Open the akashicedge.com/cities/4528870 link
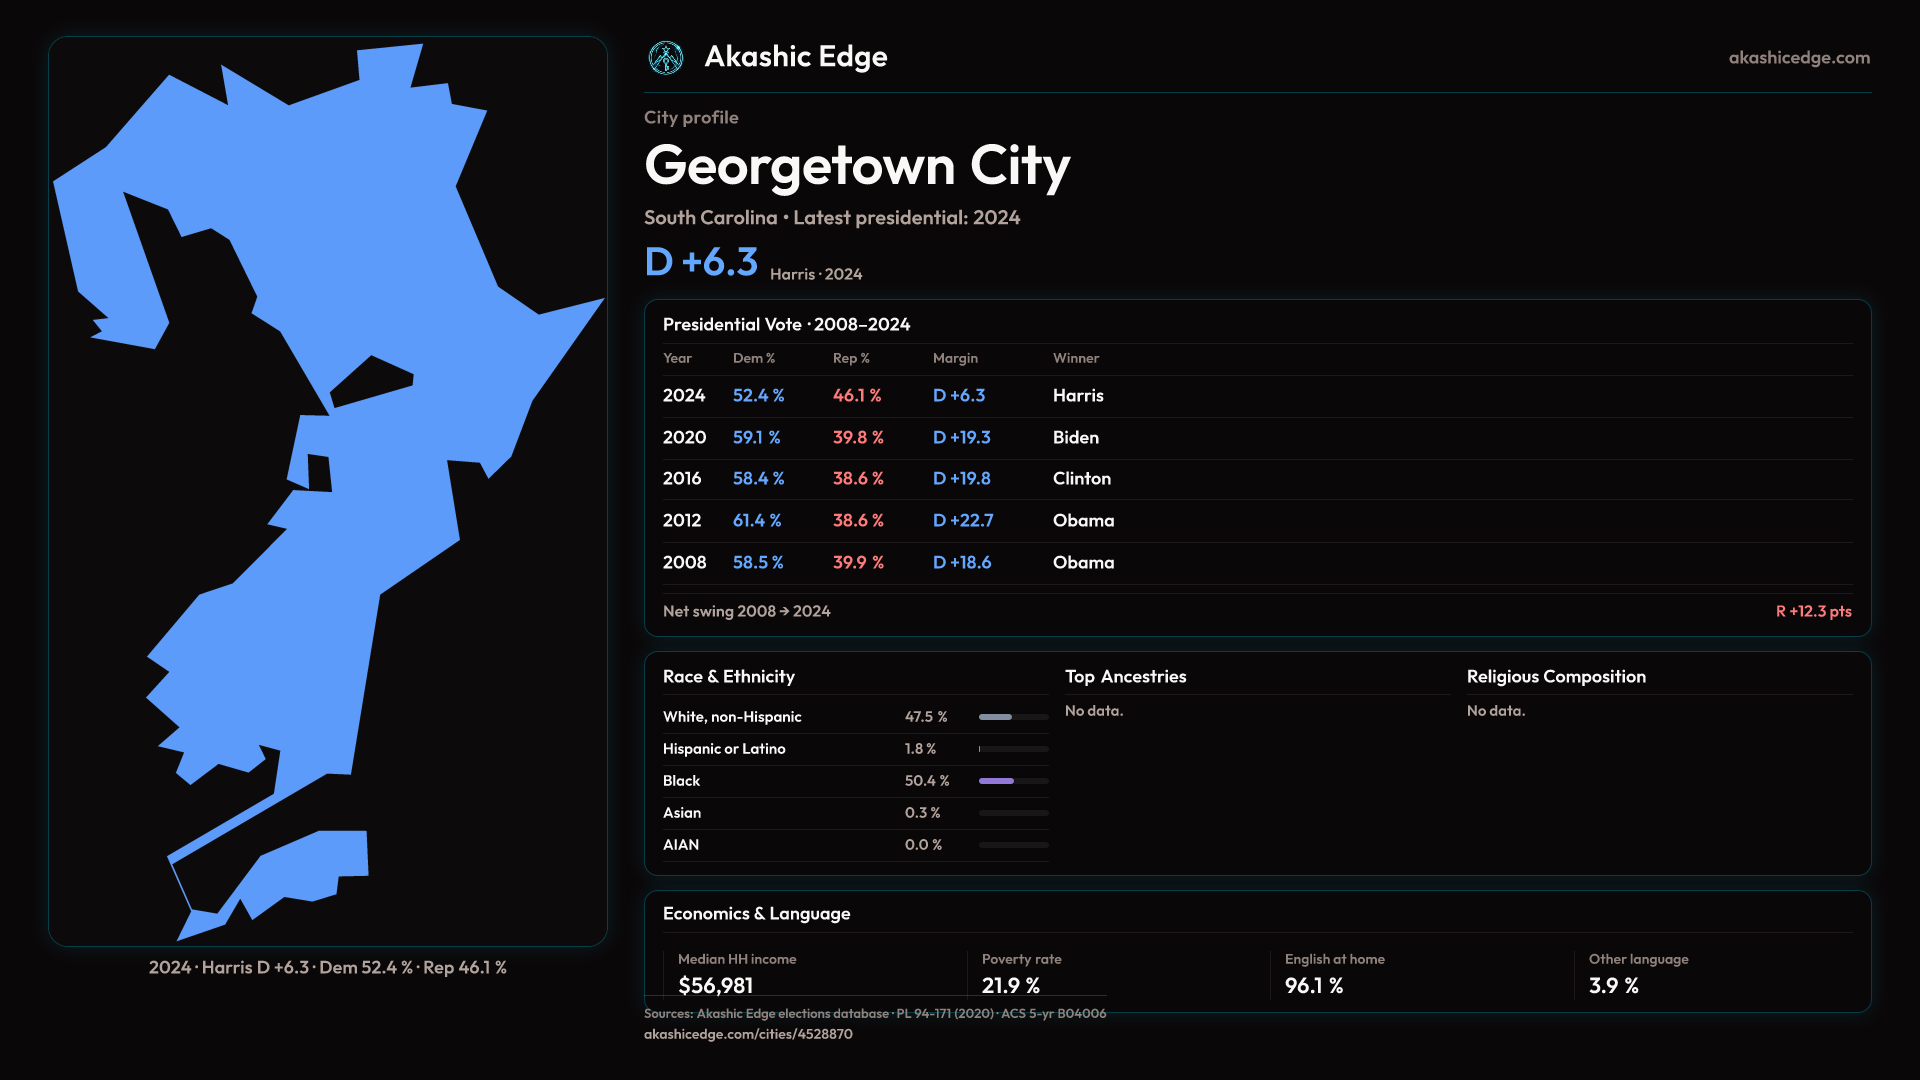The height and width of the screenshot is (1080, 1920). (x=748, y=1034)
